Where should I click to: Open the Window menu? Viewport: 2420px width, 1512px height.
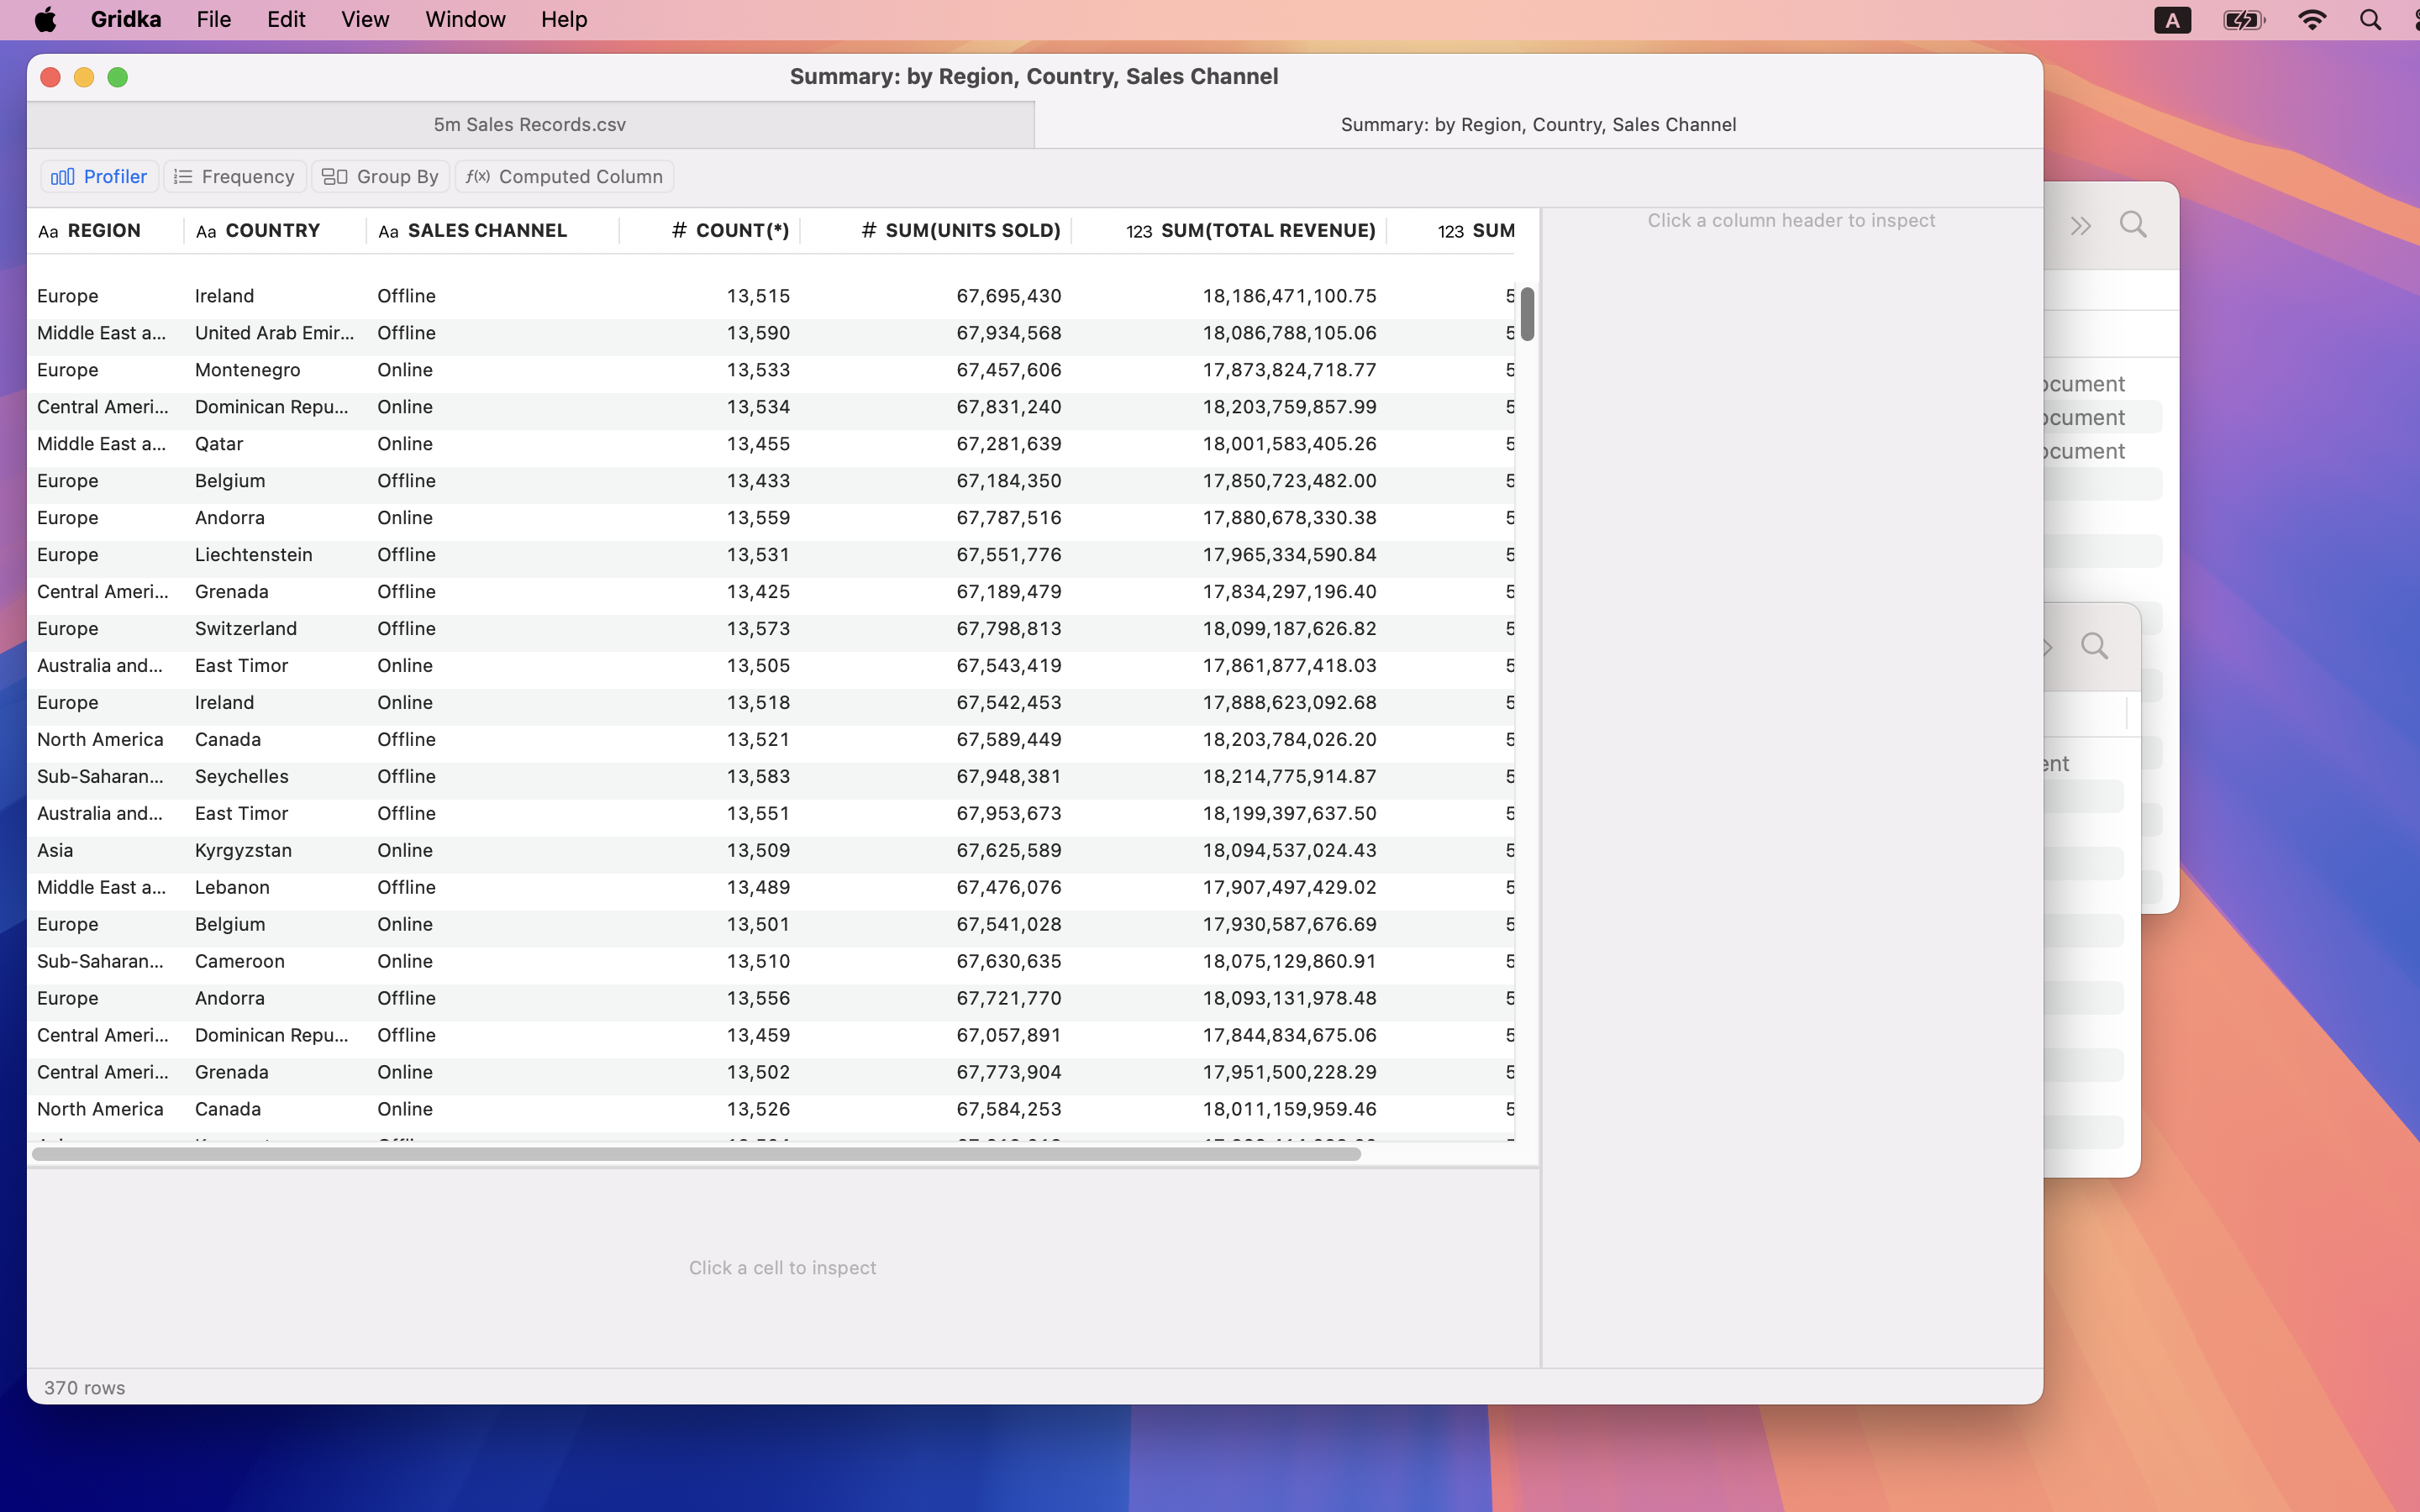click(465, 19)
